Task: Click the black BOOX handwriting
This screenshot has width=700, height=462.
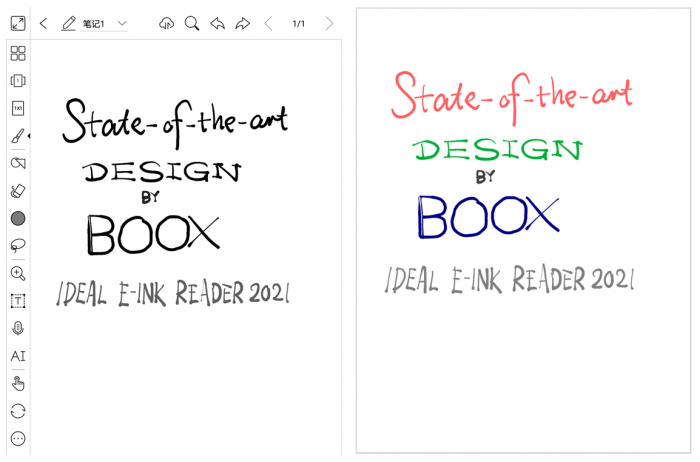Action: [153, 234]
